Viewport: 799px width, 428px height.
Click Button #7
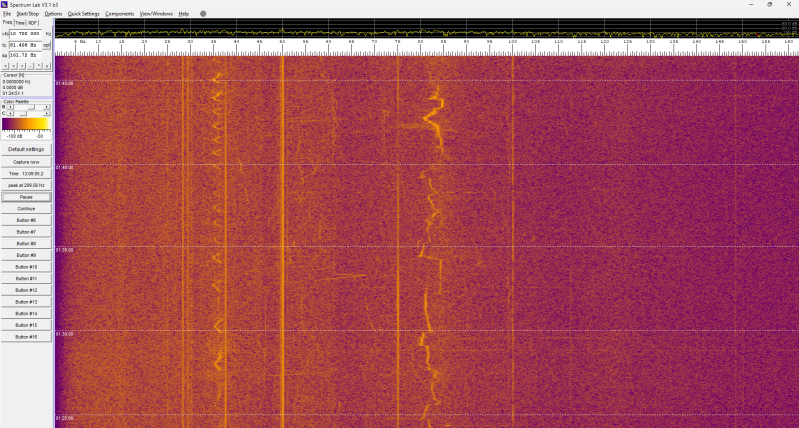[x=26, y=232]
